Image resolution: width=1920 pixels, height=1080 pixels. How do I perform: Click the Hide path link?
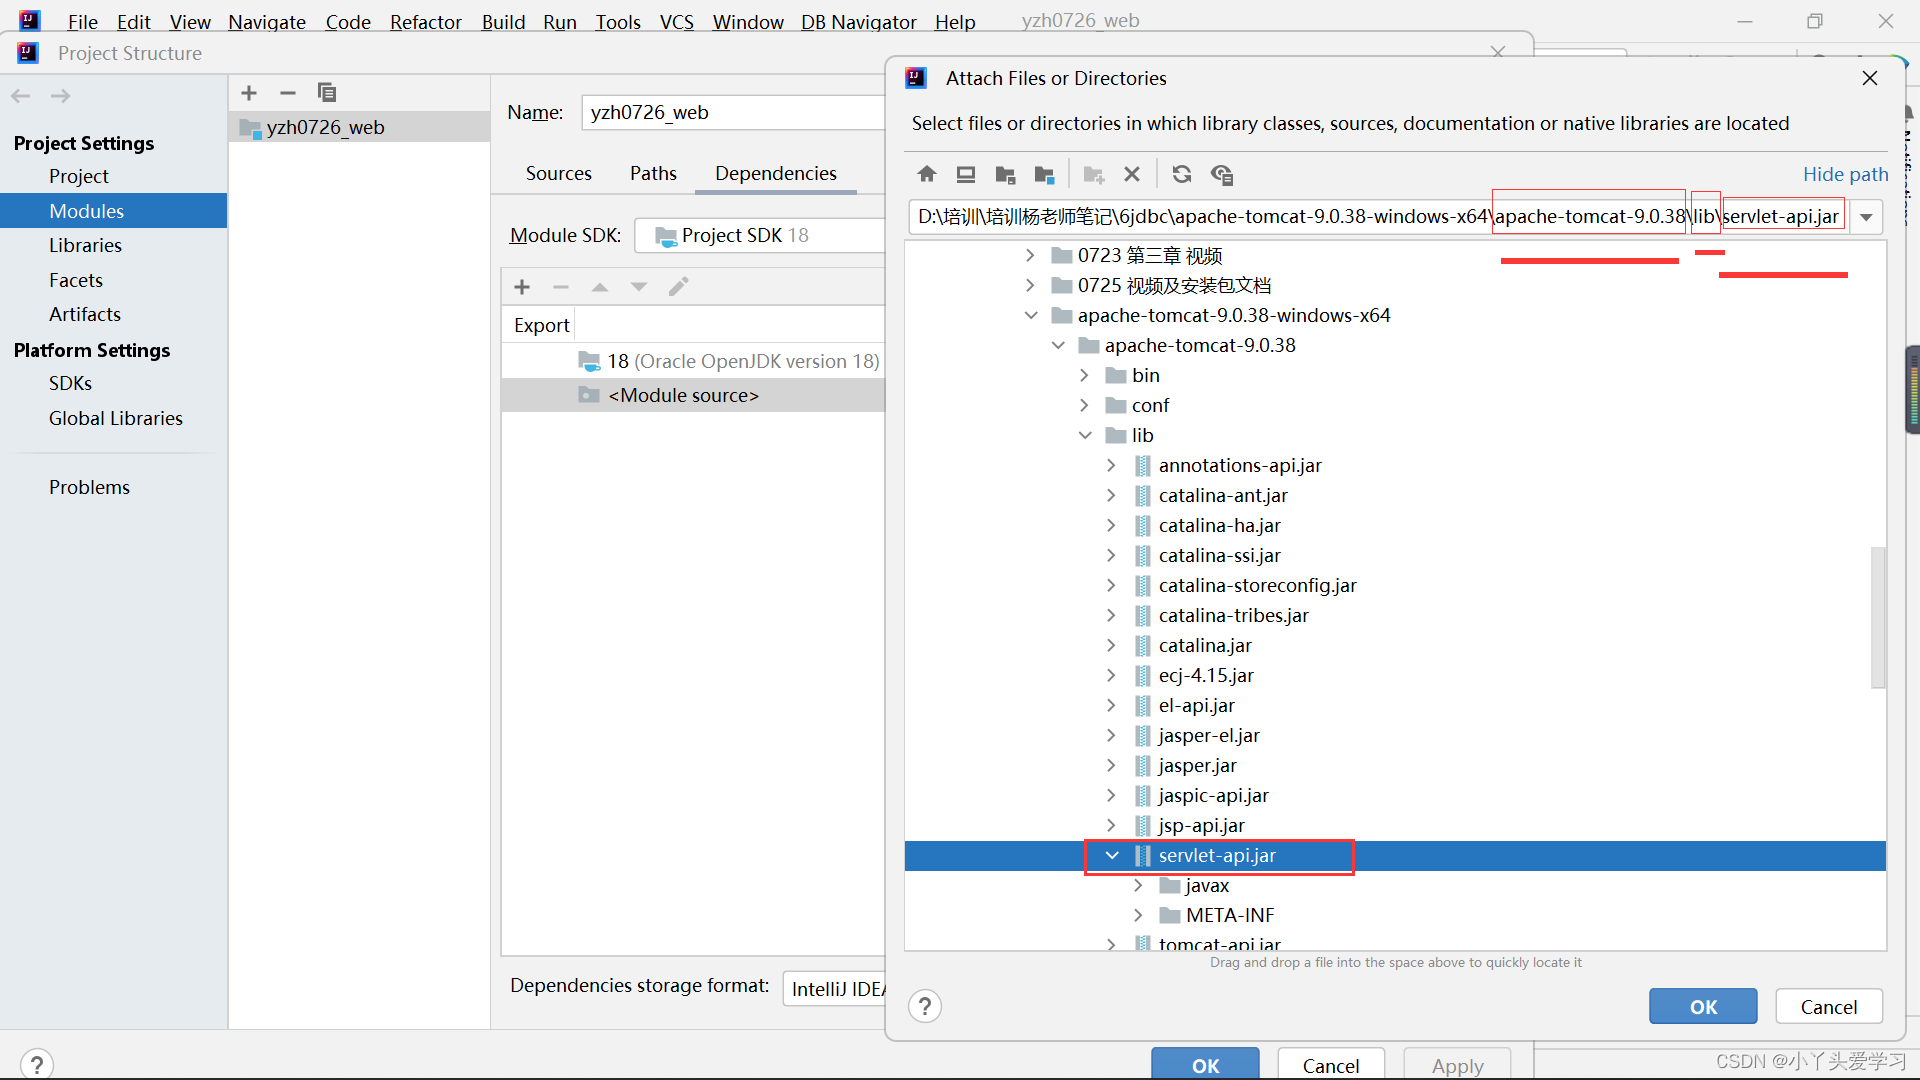point(1845,174)
